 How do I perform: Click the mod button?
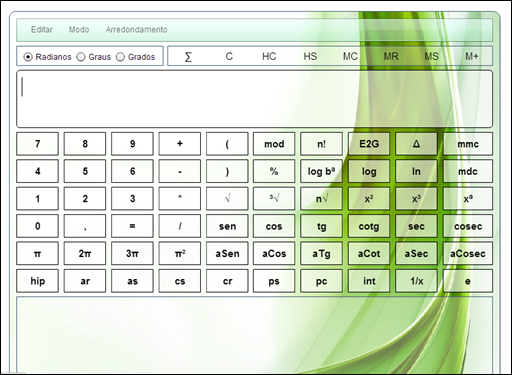(x=274, y=144)
